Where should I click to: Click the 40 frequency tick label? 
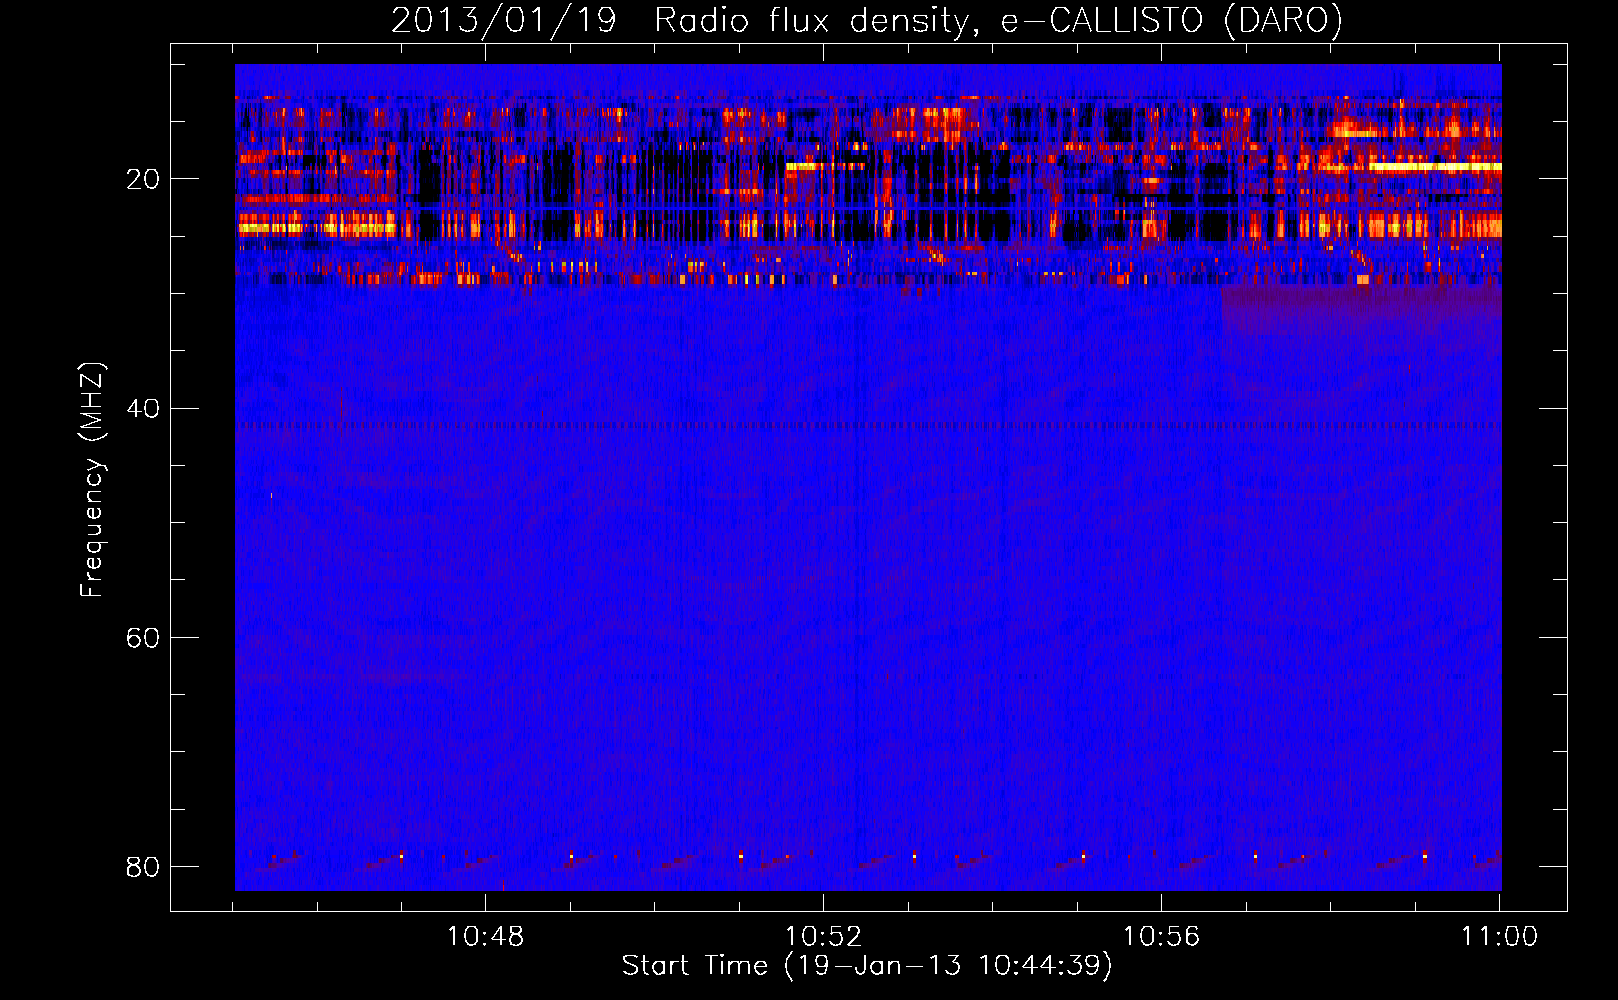click(143, 408)
